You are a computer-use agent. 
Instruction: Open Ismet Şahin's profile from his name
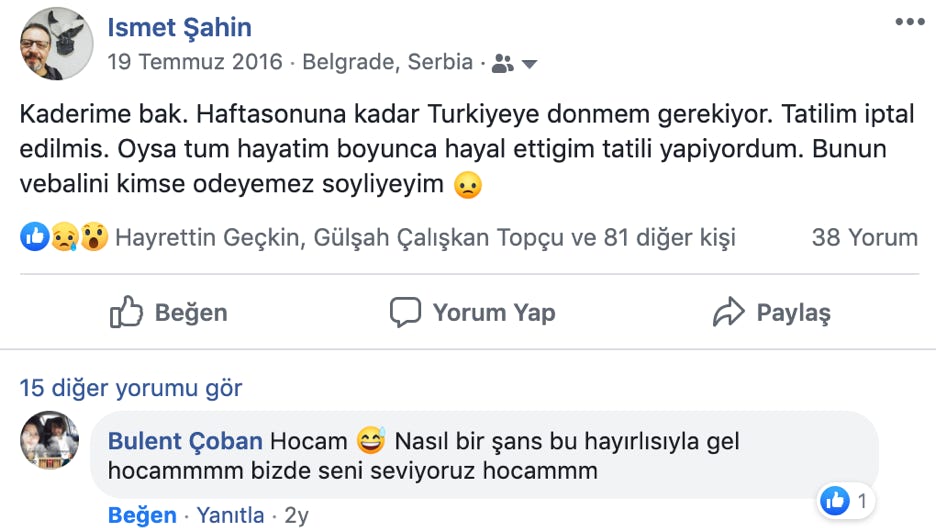tap(180, 27)
